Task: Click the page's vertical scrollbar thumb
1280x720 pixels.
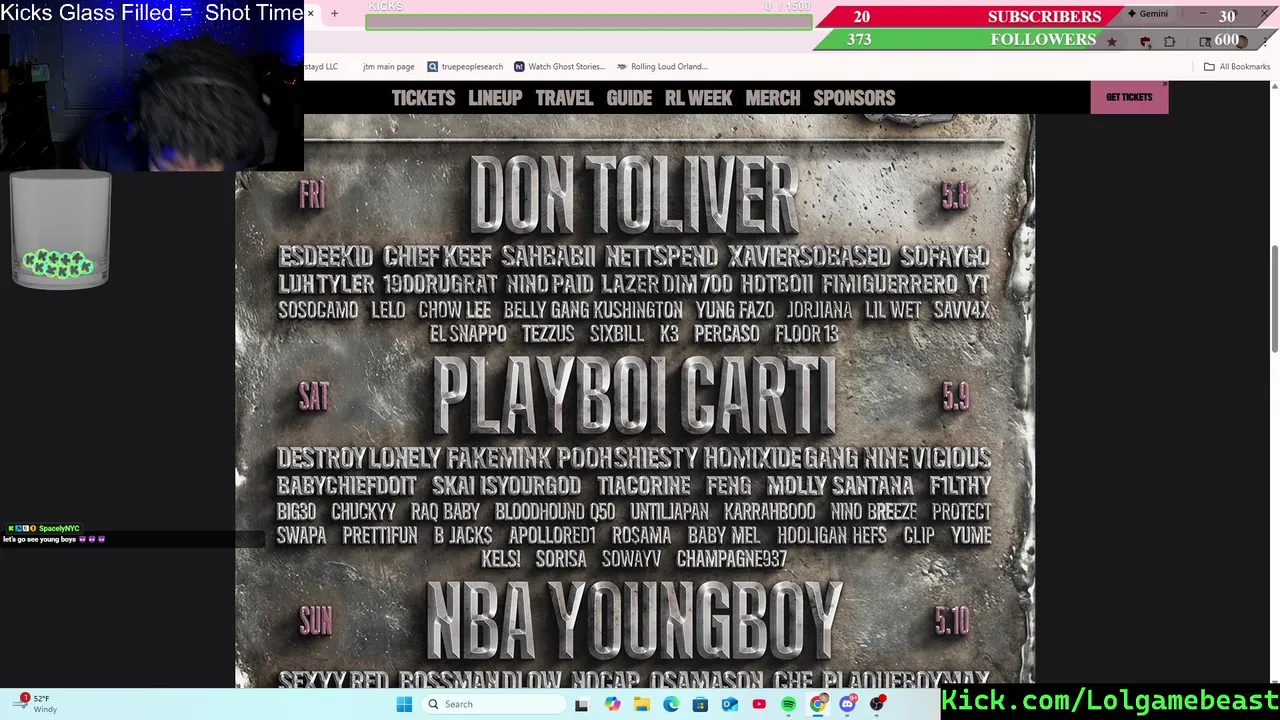Action: click(1274, 298)
